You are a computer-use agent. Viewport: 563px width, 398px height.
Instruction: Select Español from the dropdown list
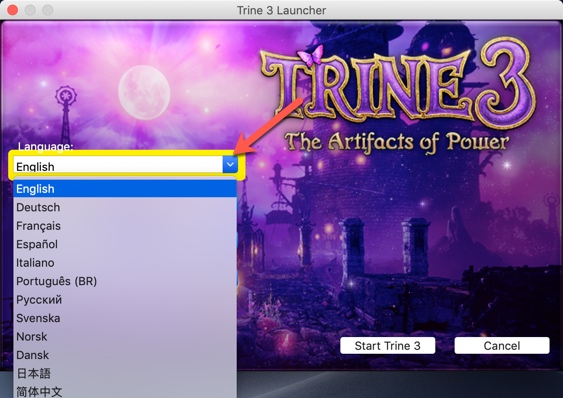coord(125,244)
